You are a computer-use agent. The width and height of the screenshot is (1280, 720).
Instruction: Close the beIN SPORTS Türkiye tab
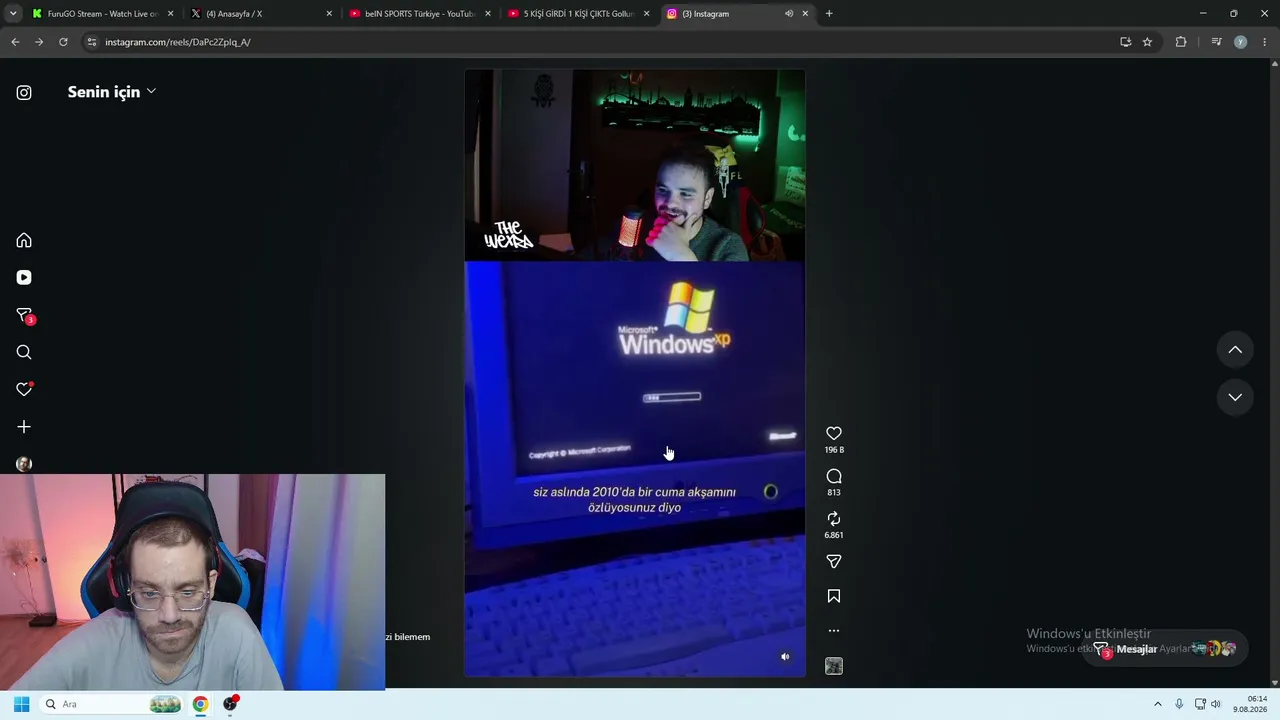[488, 14]
